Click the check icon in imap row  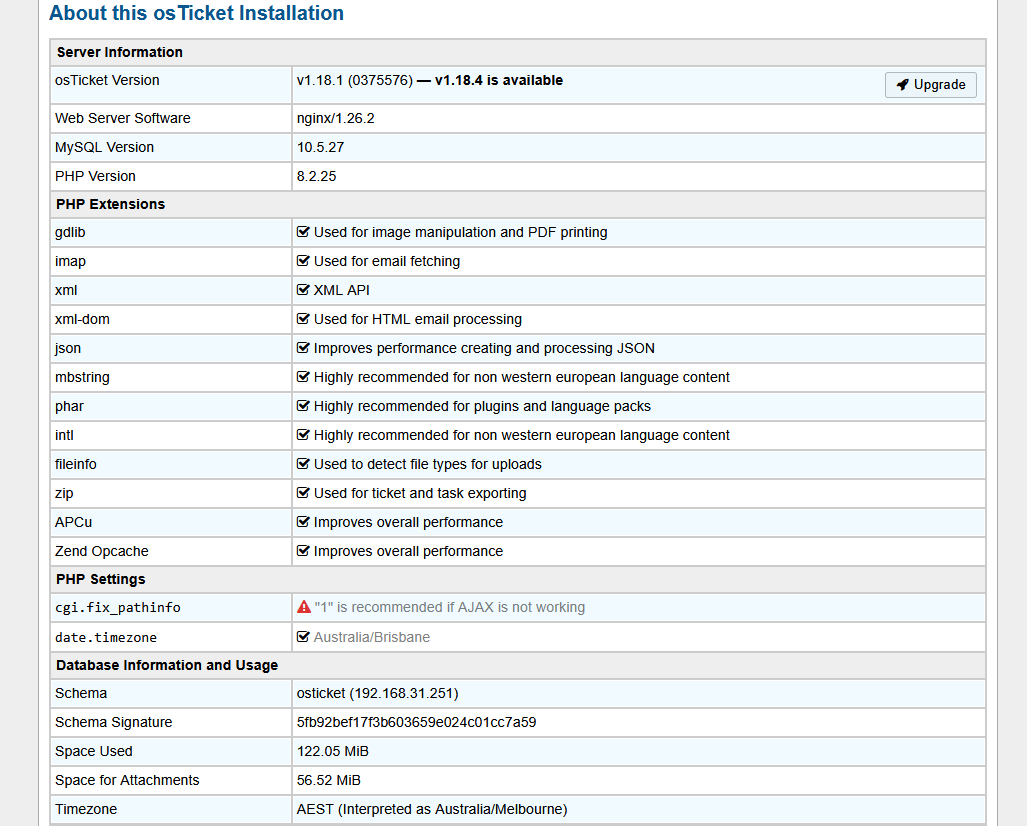303,261
